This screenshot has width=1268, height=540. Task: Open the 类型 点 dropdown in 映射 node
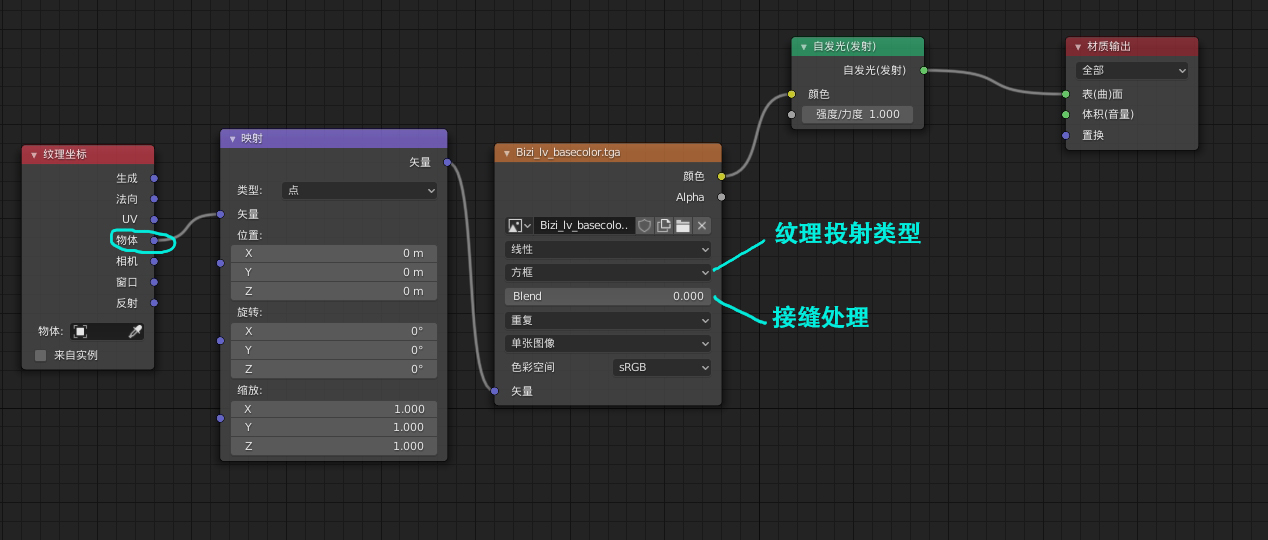360,190
